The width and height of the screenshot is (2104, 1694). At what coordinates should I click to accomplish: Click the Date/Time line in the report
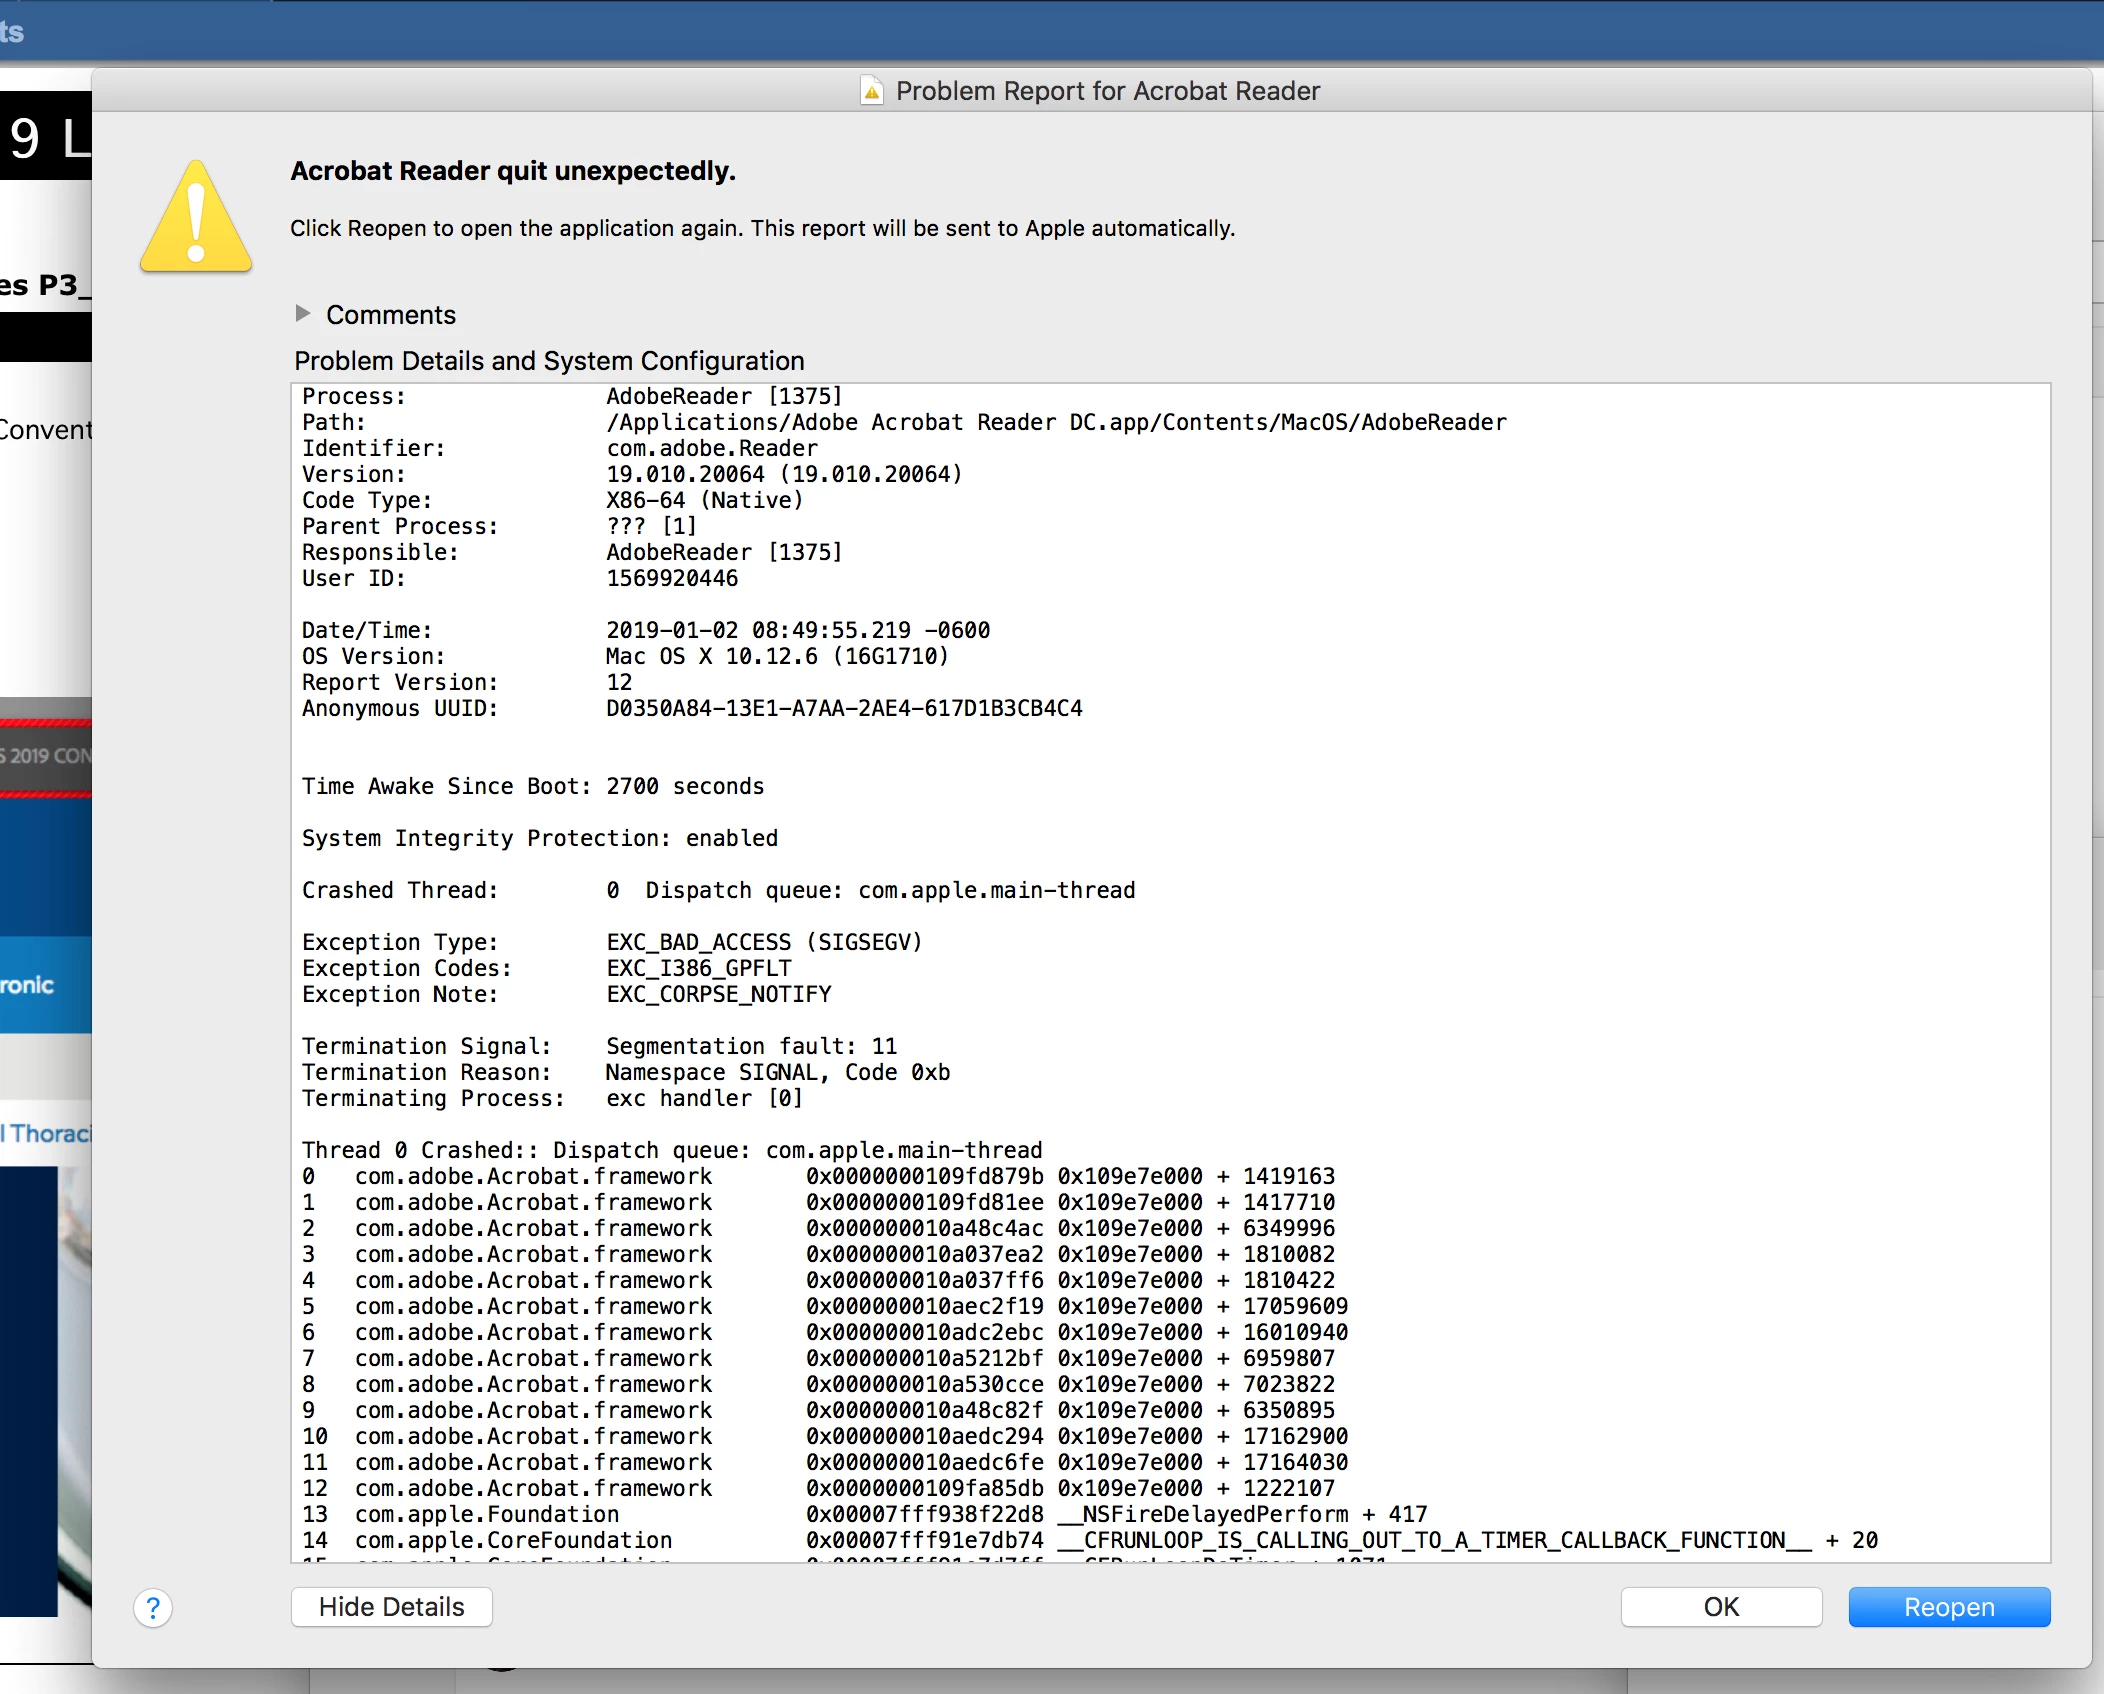[x=645, y=631]
